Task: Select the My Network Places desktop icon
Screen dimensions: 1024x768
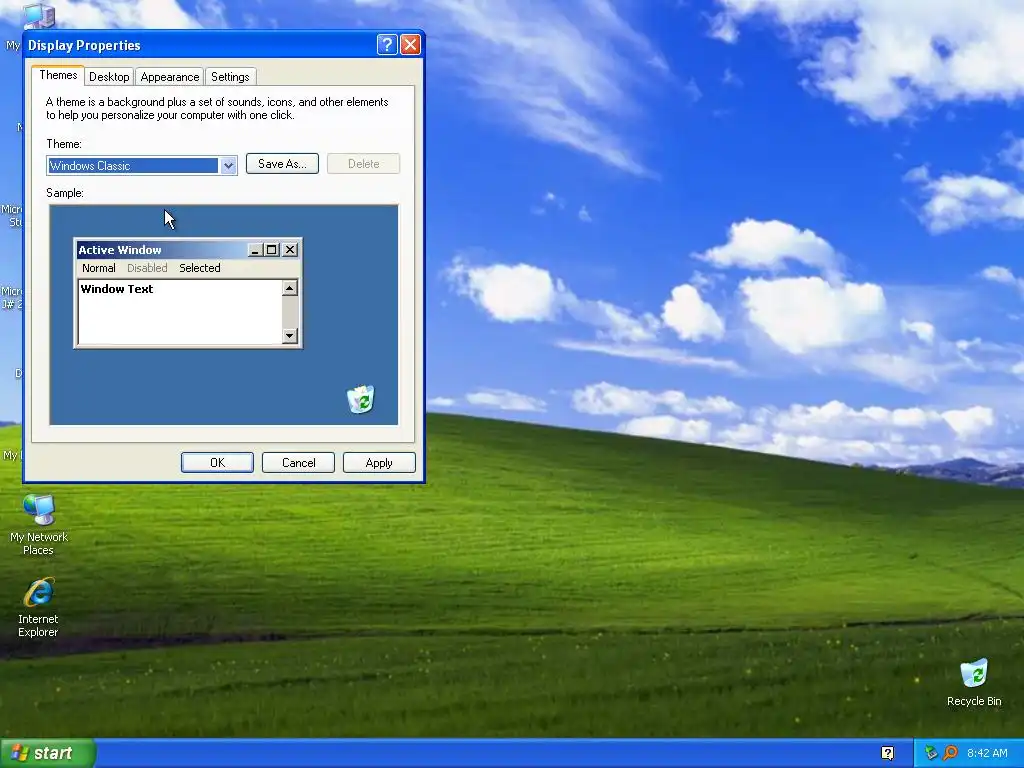Action: 39,524
